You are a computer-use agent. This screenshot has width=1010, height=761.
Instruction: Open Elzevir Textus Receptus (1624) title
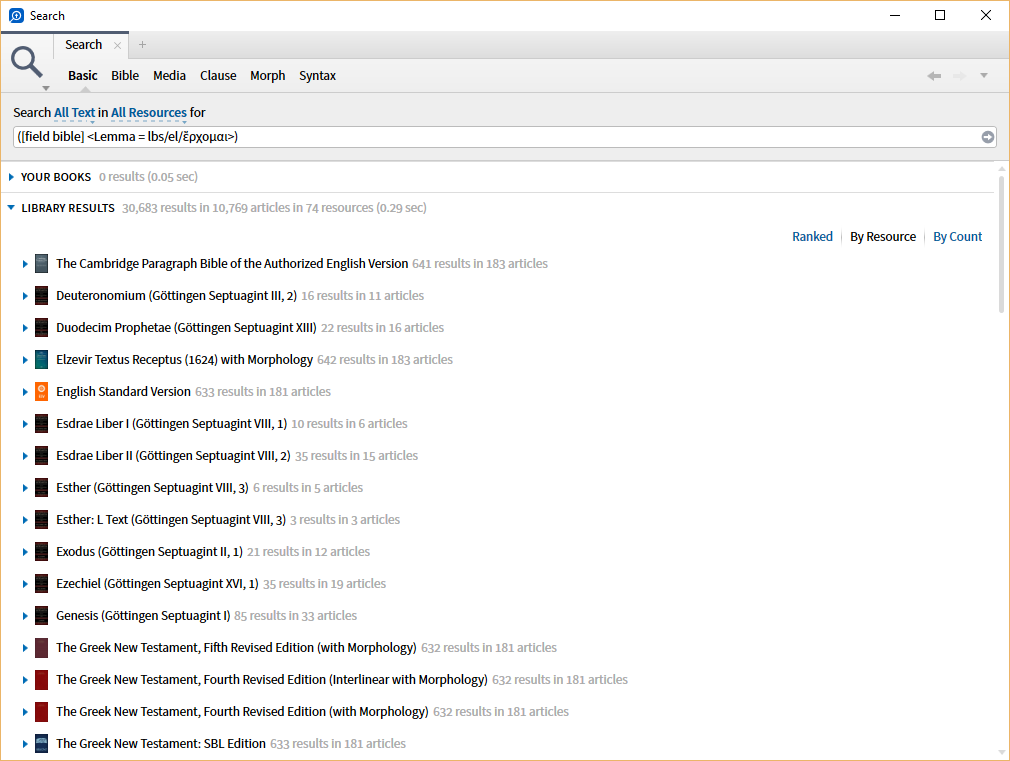tap(184, 360)
